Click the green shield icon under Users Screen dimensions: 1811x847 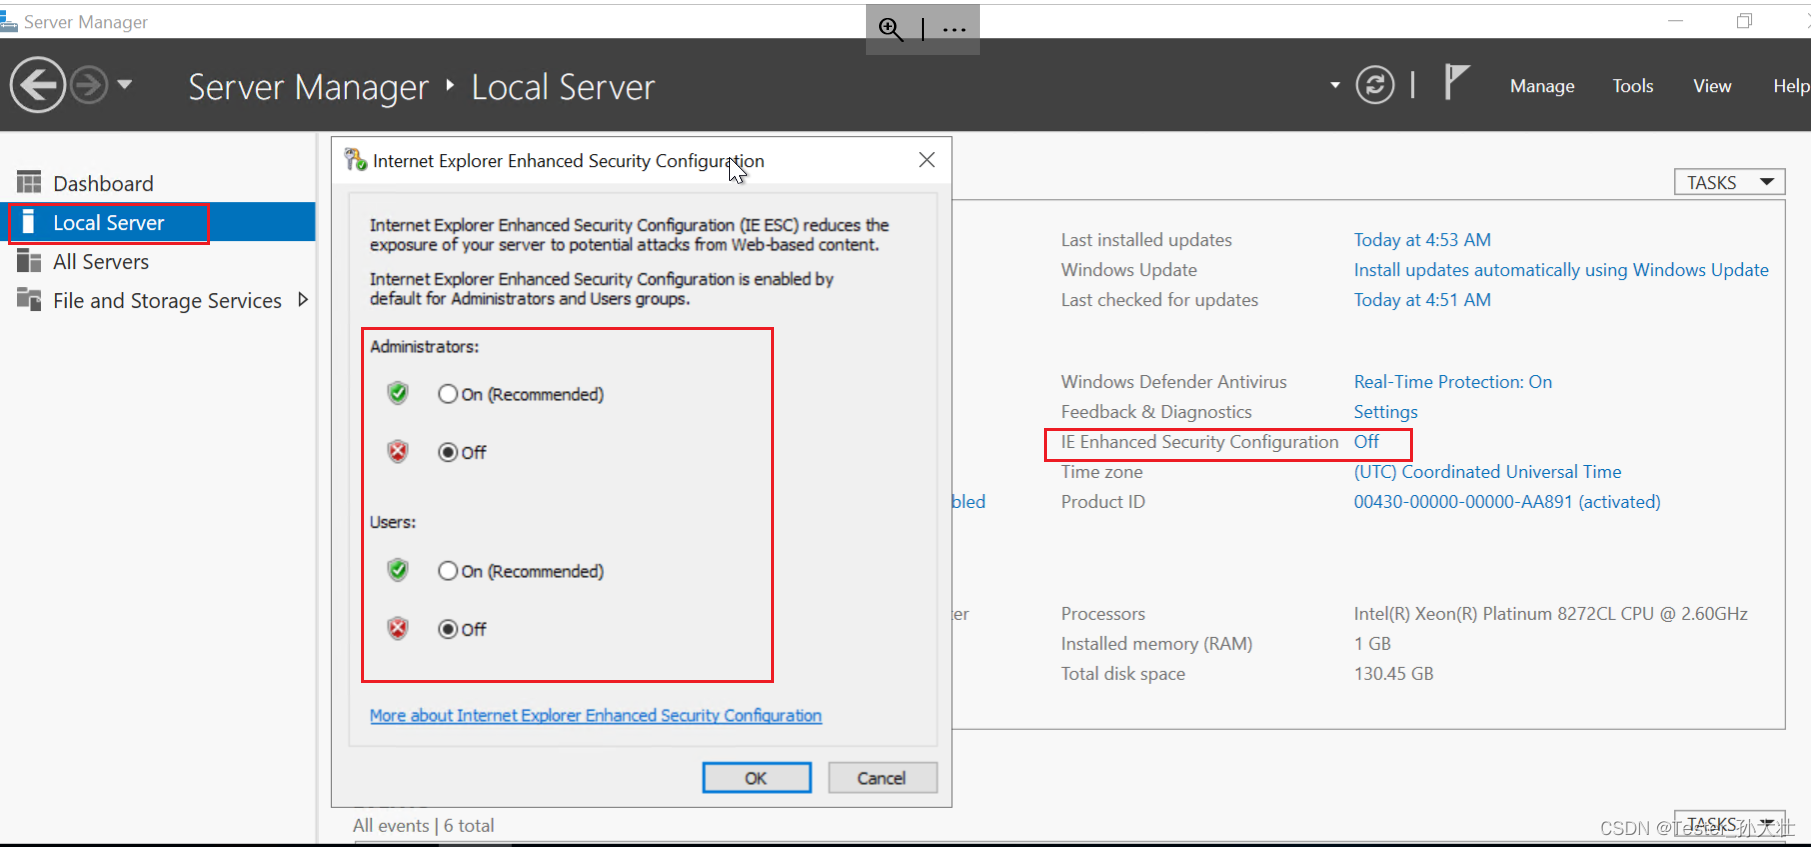tap(398, 570)
